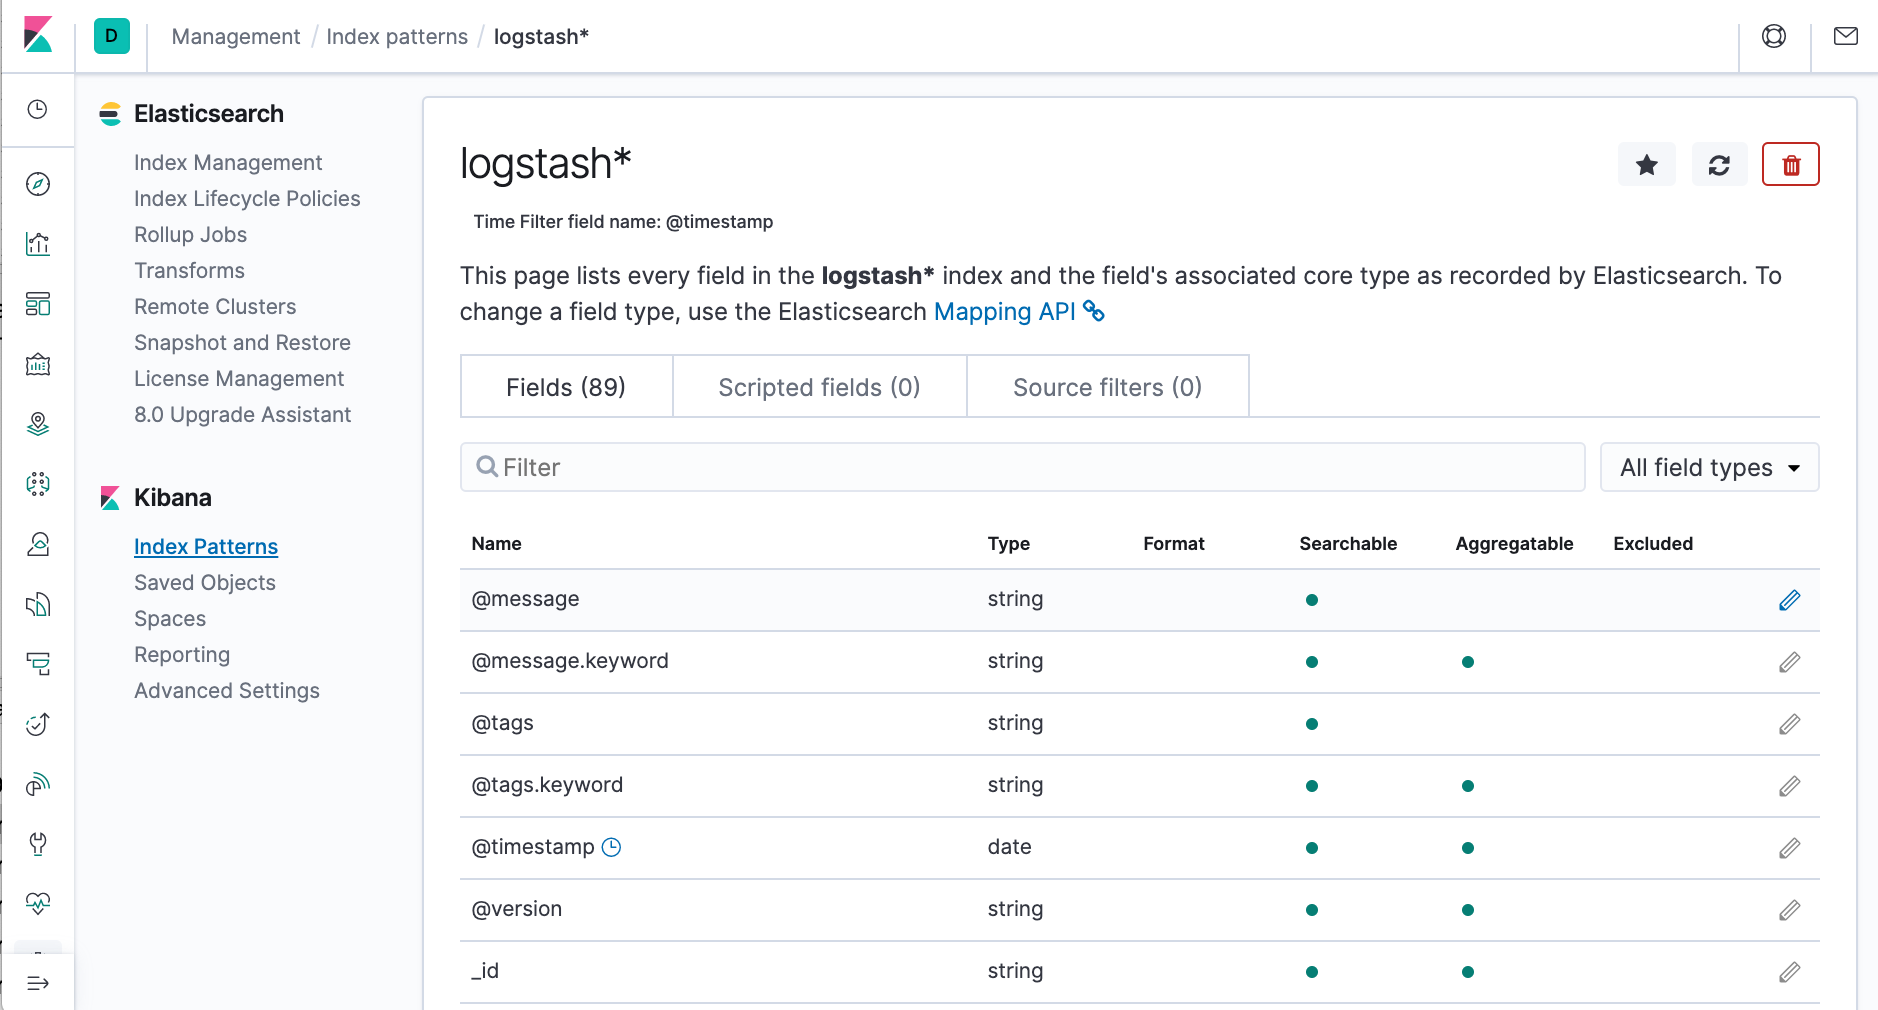Open 8.0 Upgrade Assistant
Viewport: 1878px width, 1010px height.
coord(242,414)
